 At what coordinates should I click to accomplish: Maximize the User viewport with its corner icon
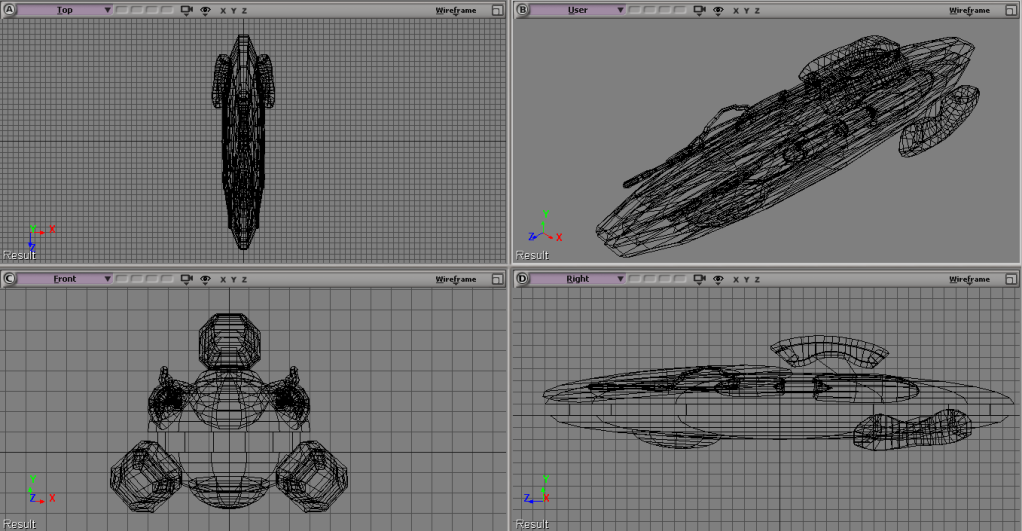pos(1010,10)
